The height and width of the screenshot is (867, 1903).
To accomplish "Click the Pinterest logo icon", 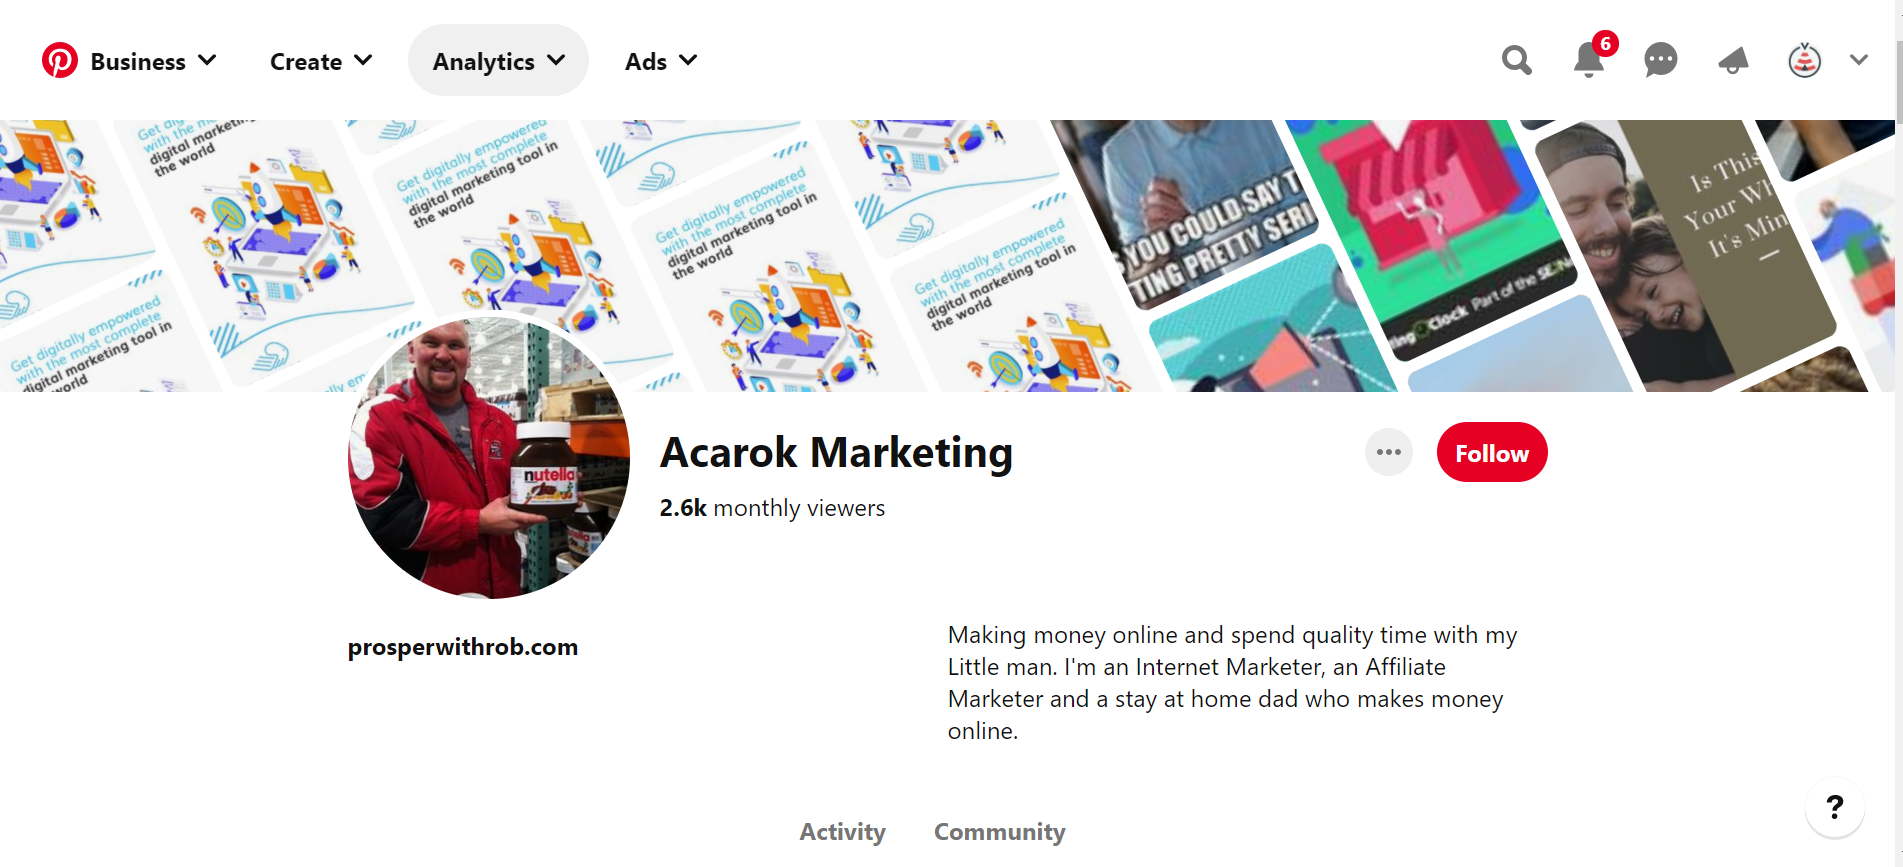I will pos(60,61).
